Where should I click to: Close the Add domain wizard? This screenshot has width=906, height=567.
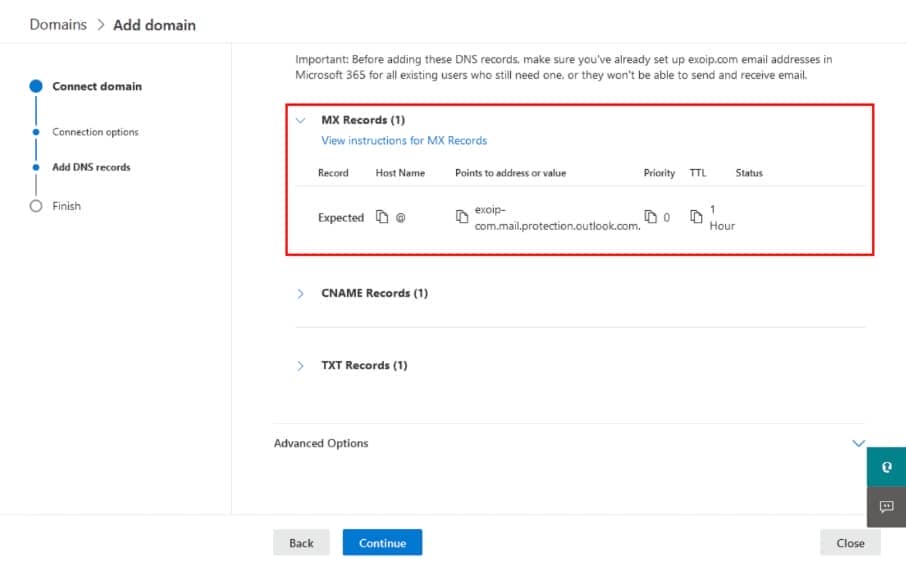[850, 543]
